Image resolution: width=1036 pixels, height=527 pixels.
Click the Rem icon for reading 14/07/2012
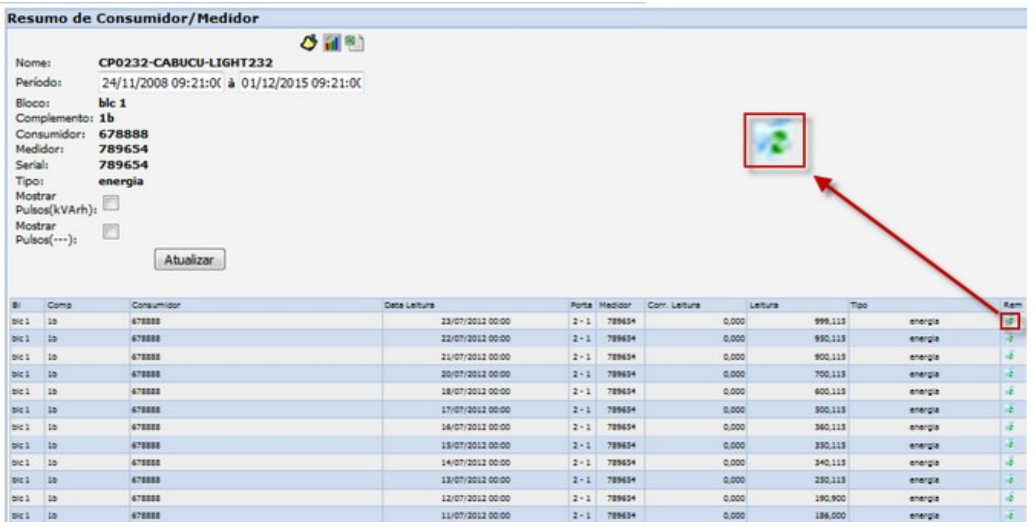click(1010, 460)
